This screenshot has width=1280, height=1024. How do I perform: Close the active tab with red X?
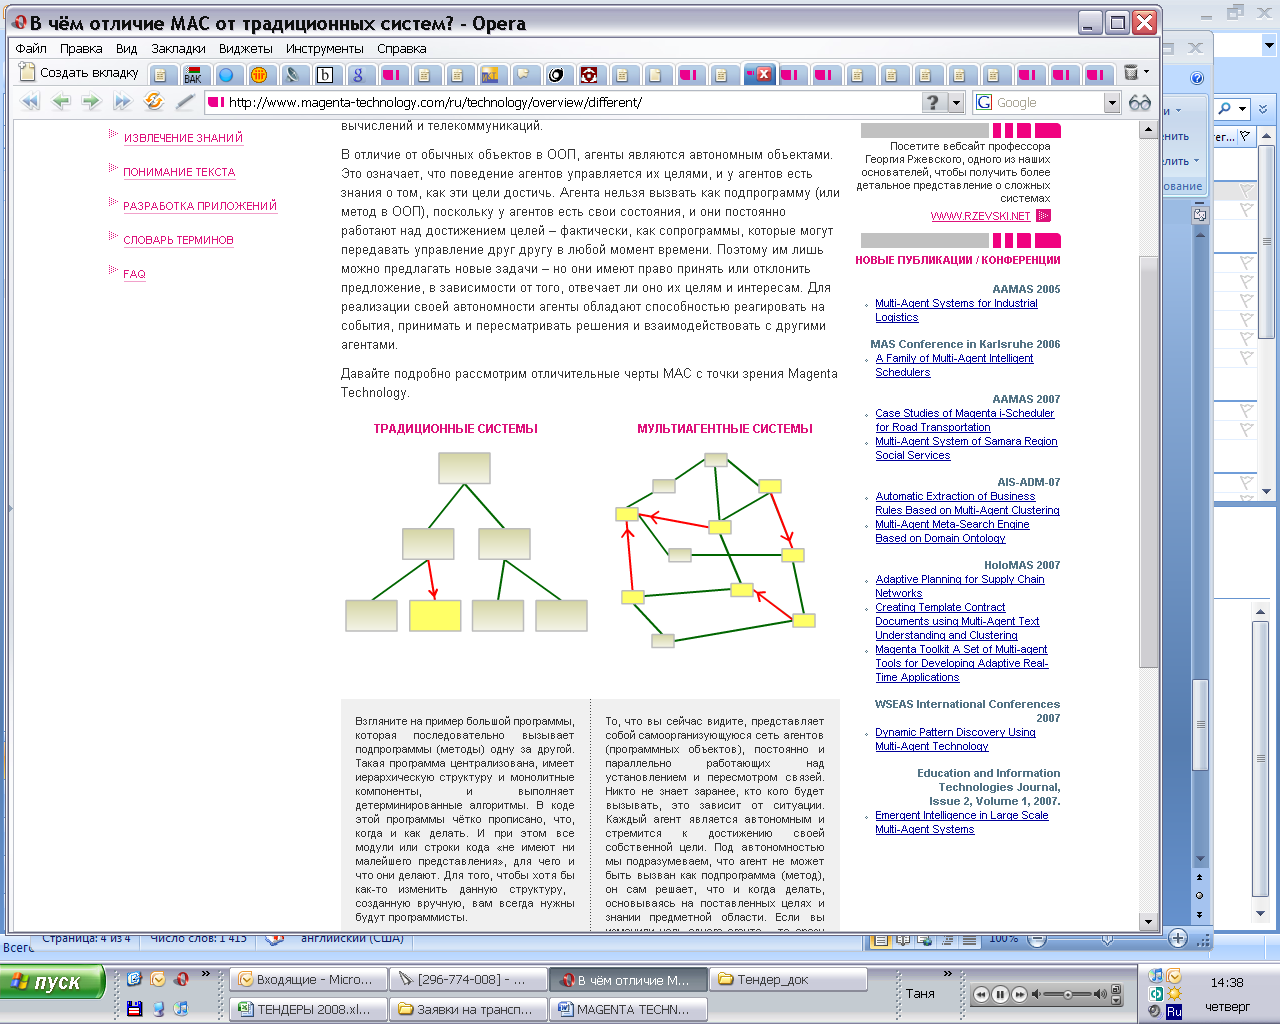coord(764,74)
